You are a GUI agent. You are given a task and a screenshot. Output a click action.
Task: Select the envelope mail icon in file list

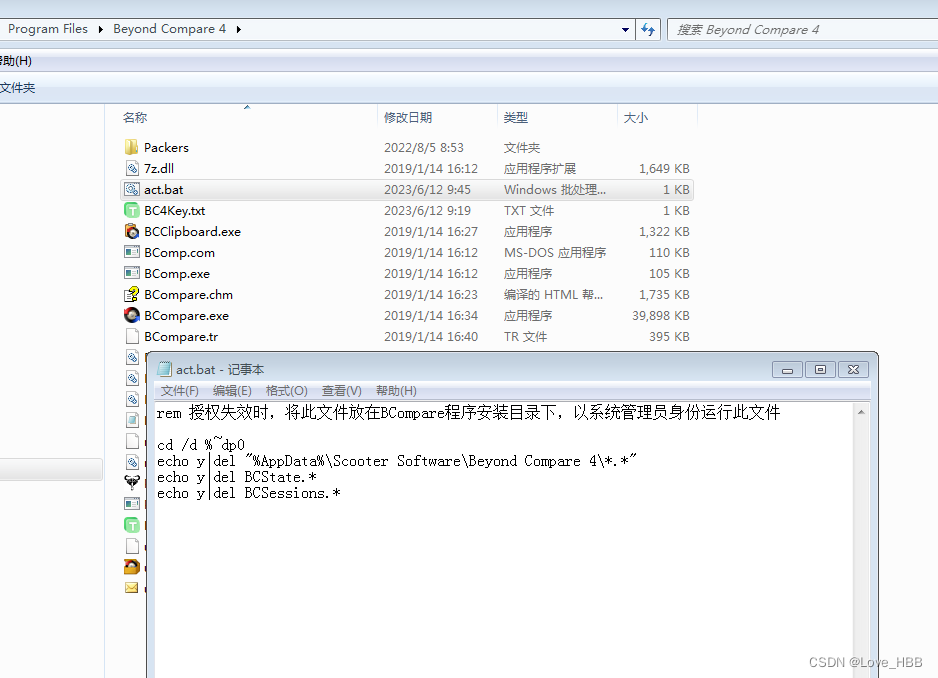[x=132, y=588]
